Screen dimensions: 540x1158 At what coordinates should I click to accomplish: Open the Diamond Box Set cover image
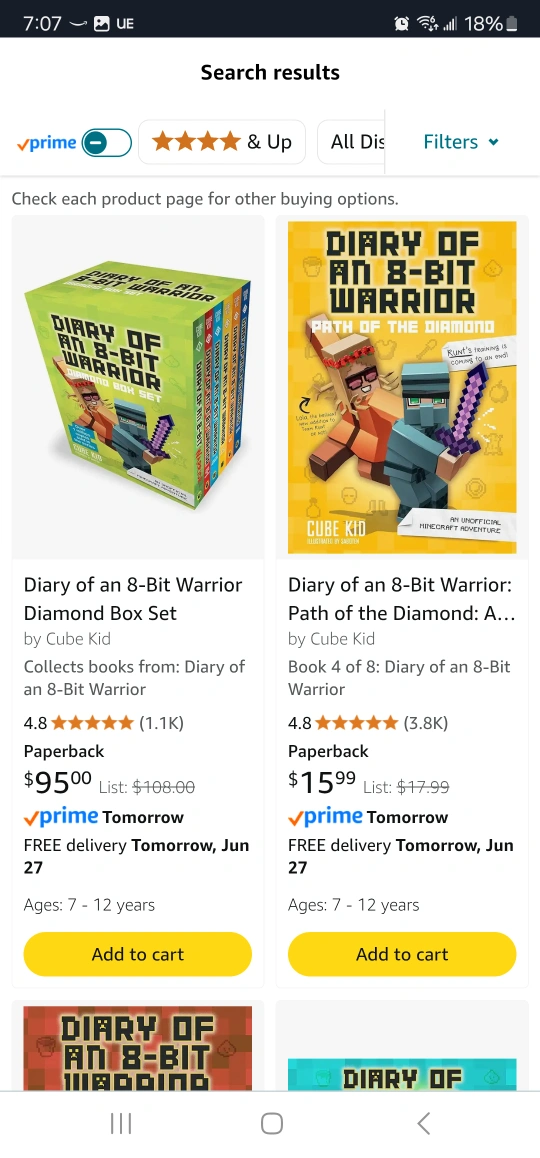(x=138, y=388)
